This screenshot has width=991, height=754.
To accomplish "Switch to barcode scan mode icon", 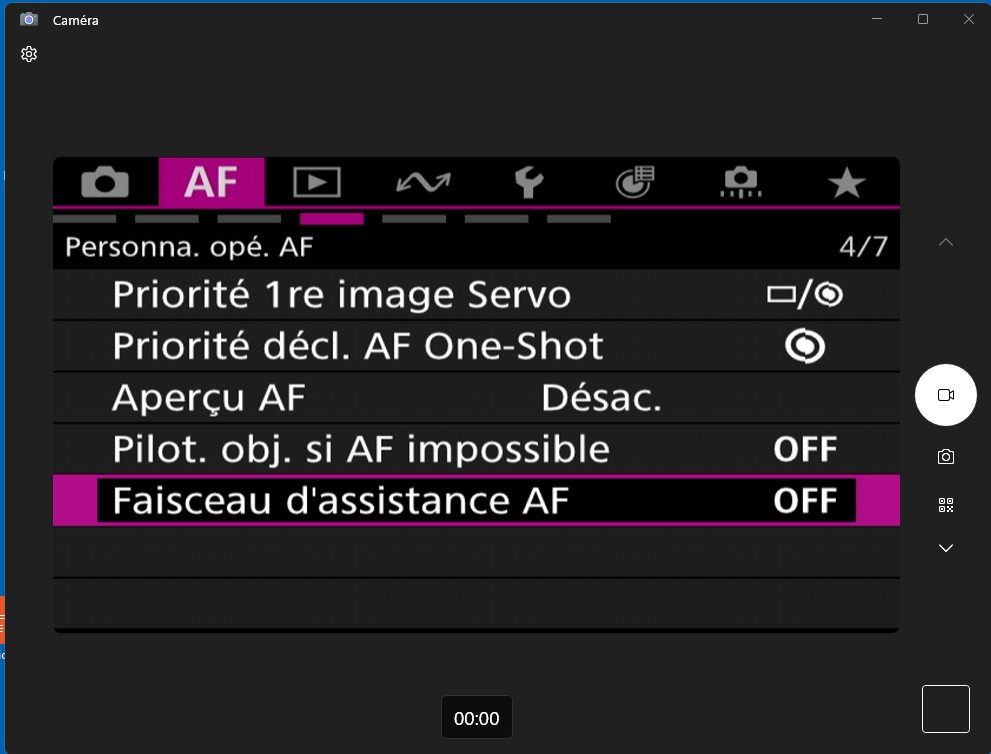I will coord(946,505).
